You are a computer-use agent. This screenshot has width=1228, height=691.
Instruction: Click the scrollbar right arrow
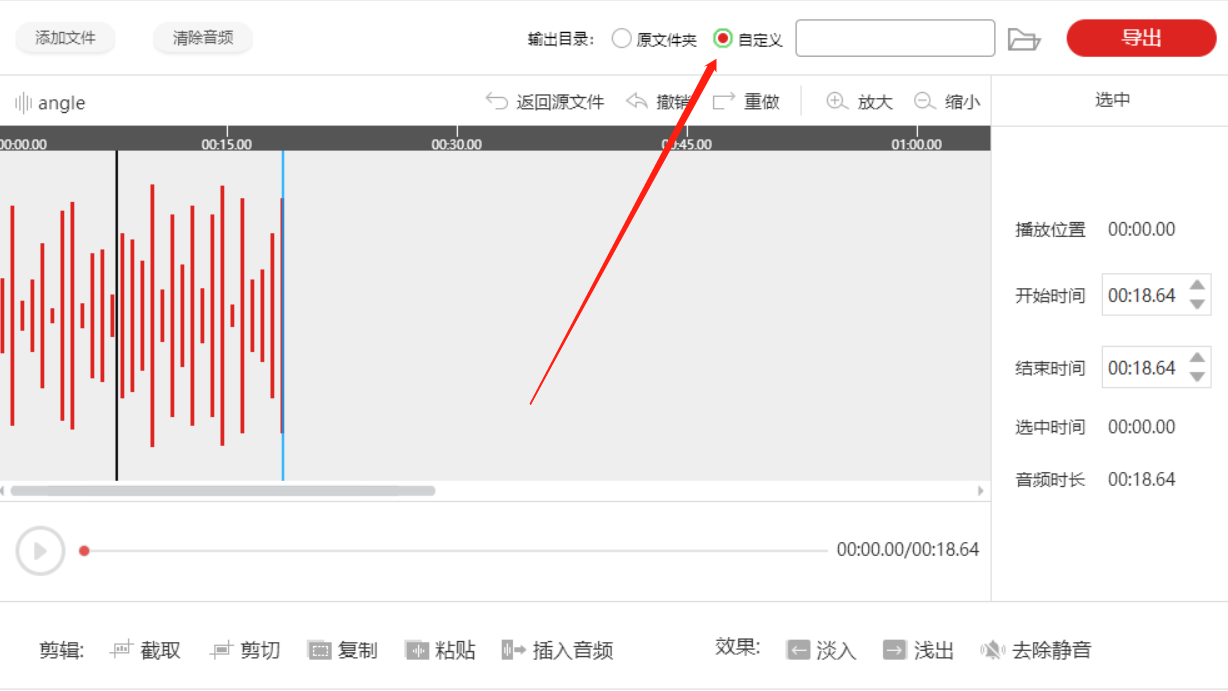click(981, 491)
